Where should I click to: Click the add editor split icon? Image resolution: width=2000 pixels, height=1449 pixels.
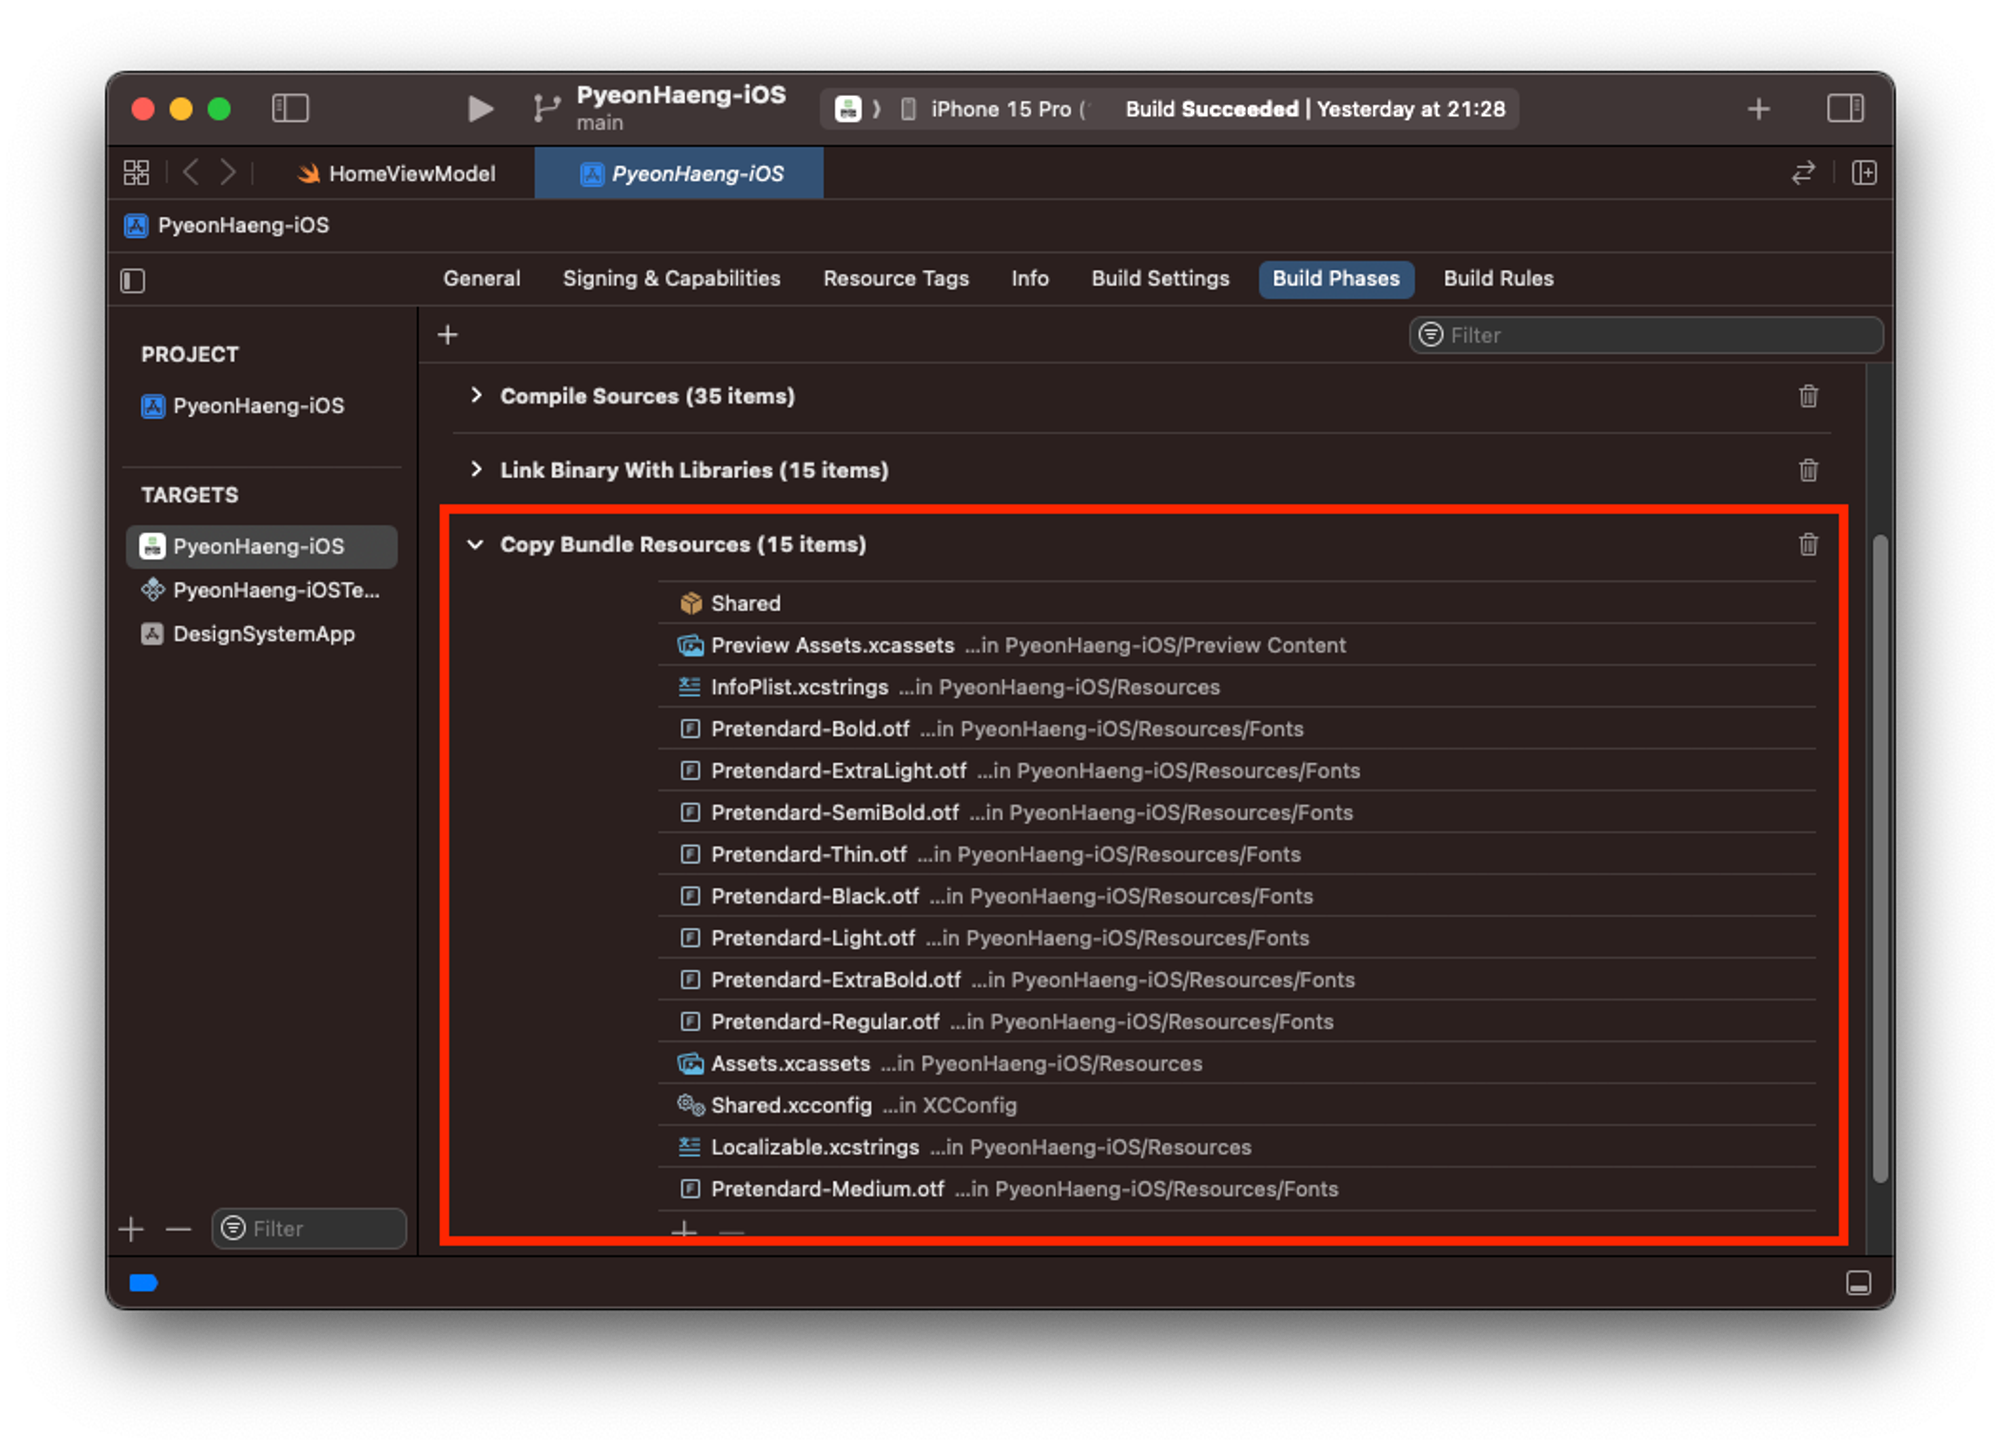pos(1864,173)
